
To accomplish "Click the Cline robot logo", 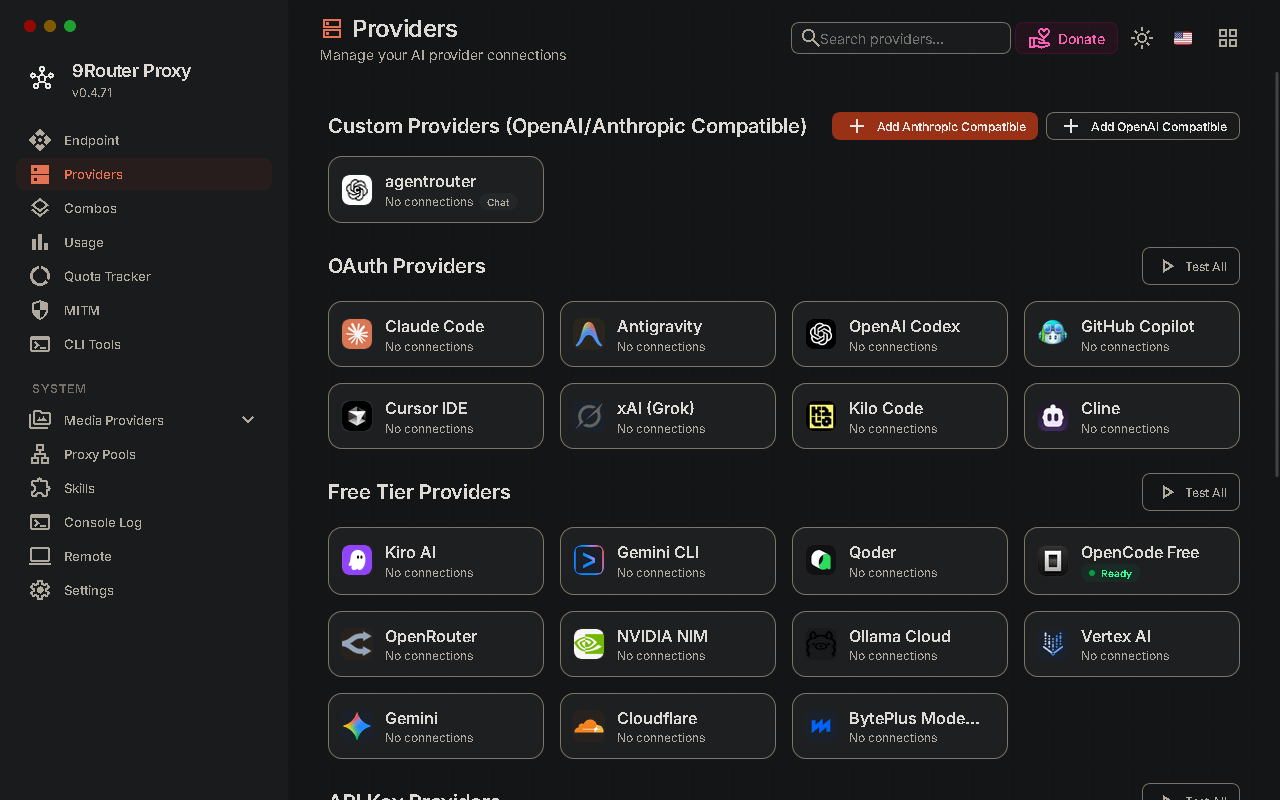I will point(1053,416).
